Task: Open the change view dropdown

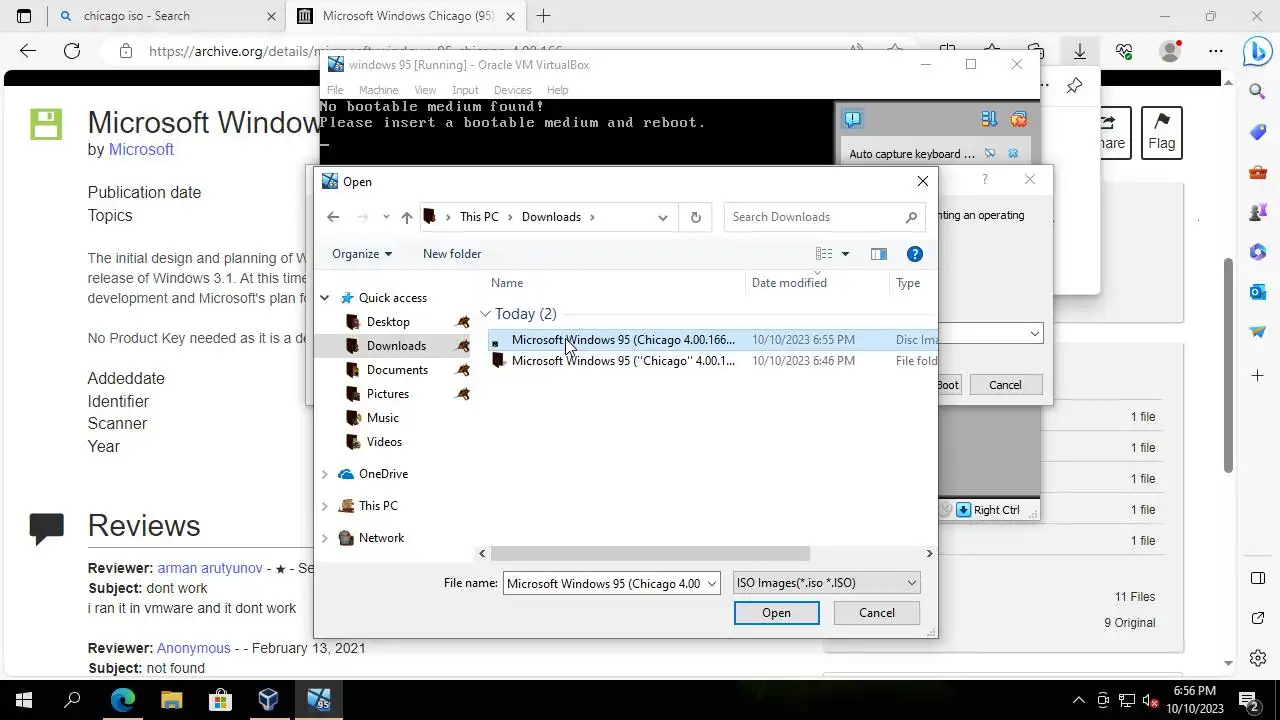Action: [x=845, y=254]
